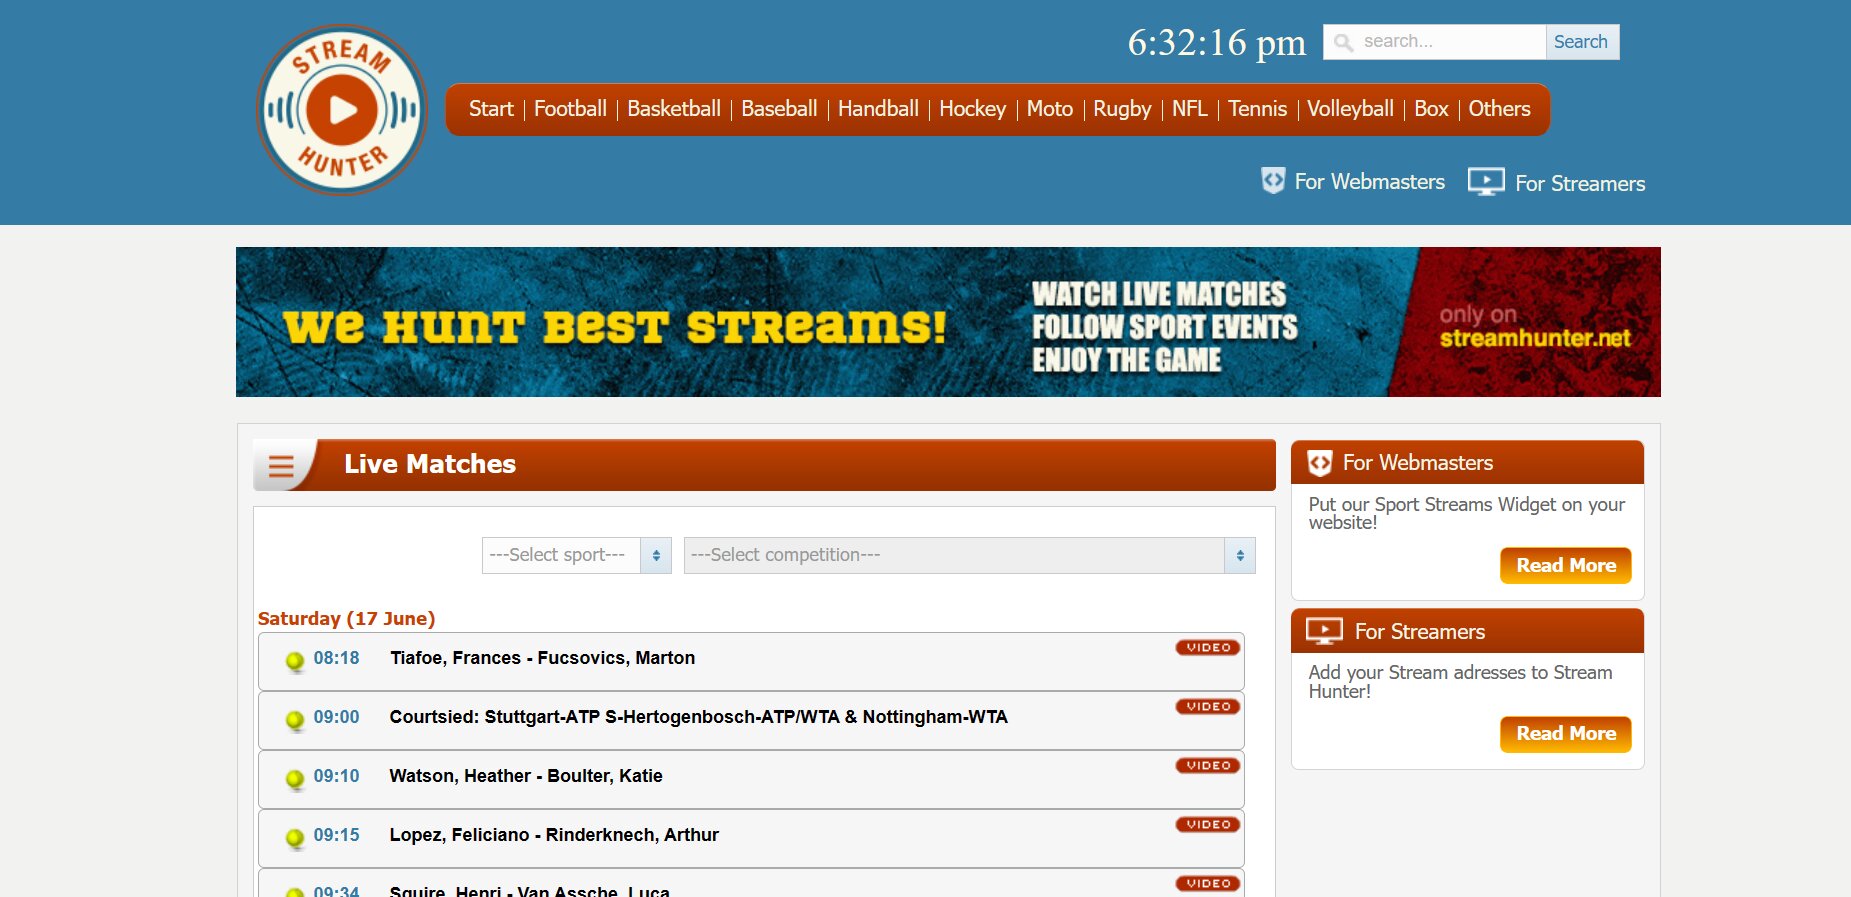Image resolution: width=1851 pixels, height=897 pixels.
Task: Click the 08:18 match time
Action: tap(336, 658)
